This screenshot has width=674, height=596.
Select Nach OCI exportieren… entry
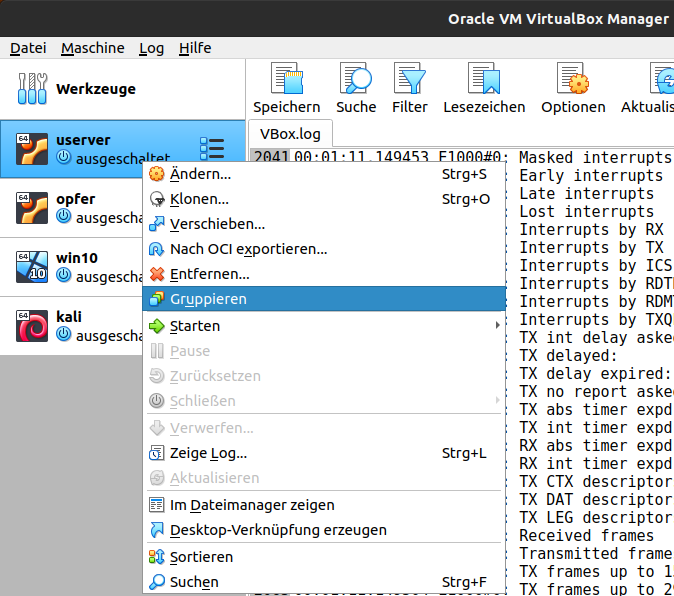click(324, 249)
